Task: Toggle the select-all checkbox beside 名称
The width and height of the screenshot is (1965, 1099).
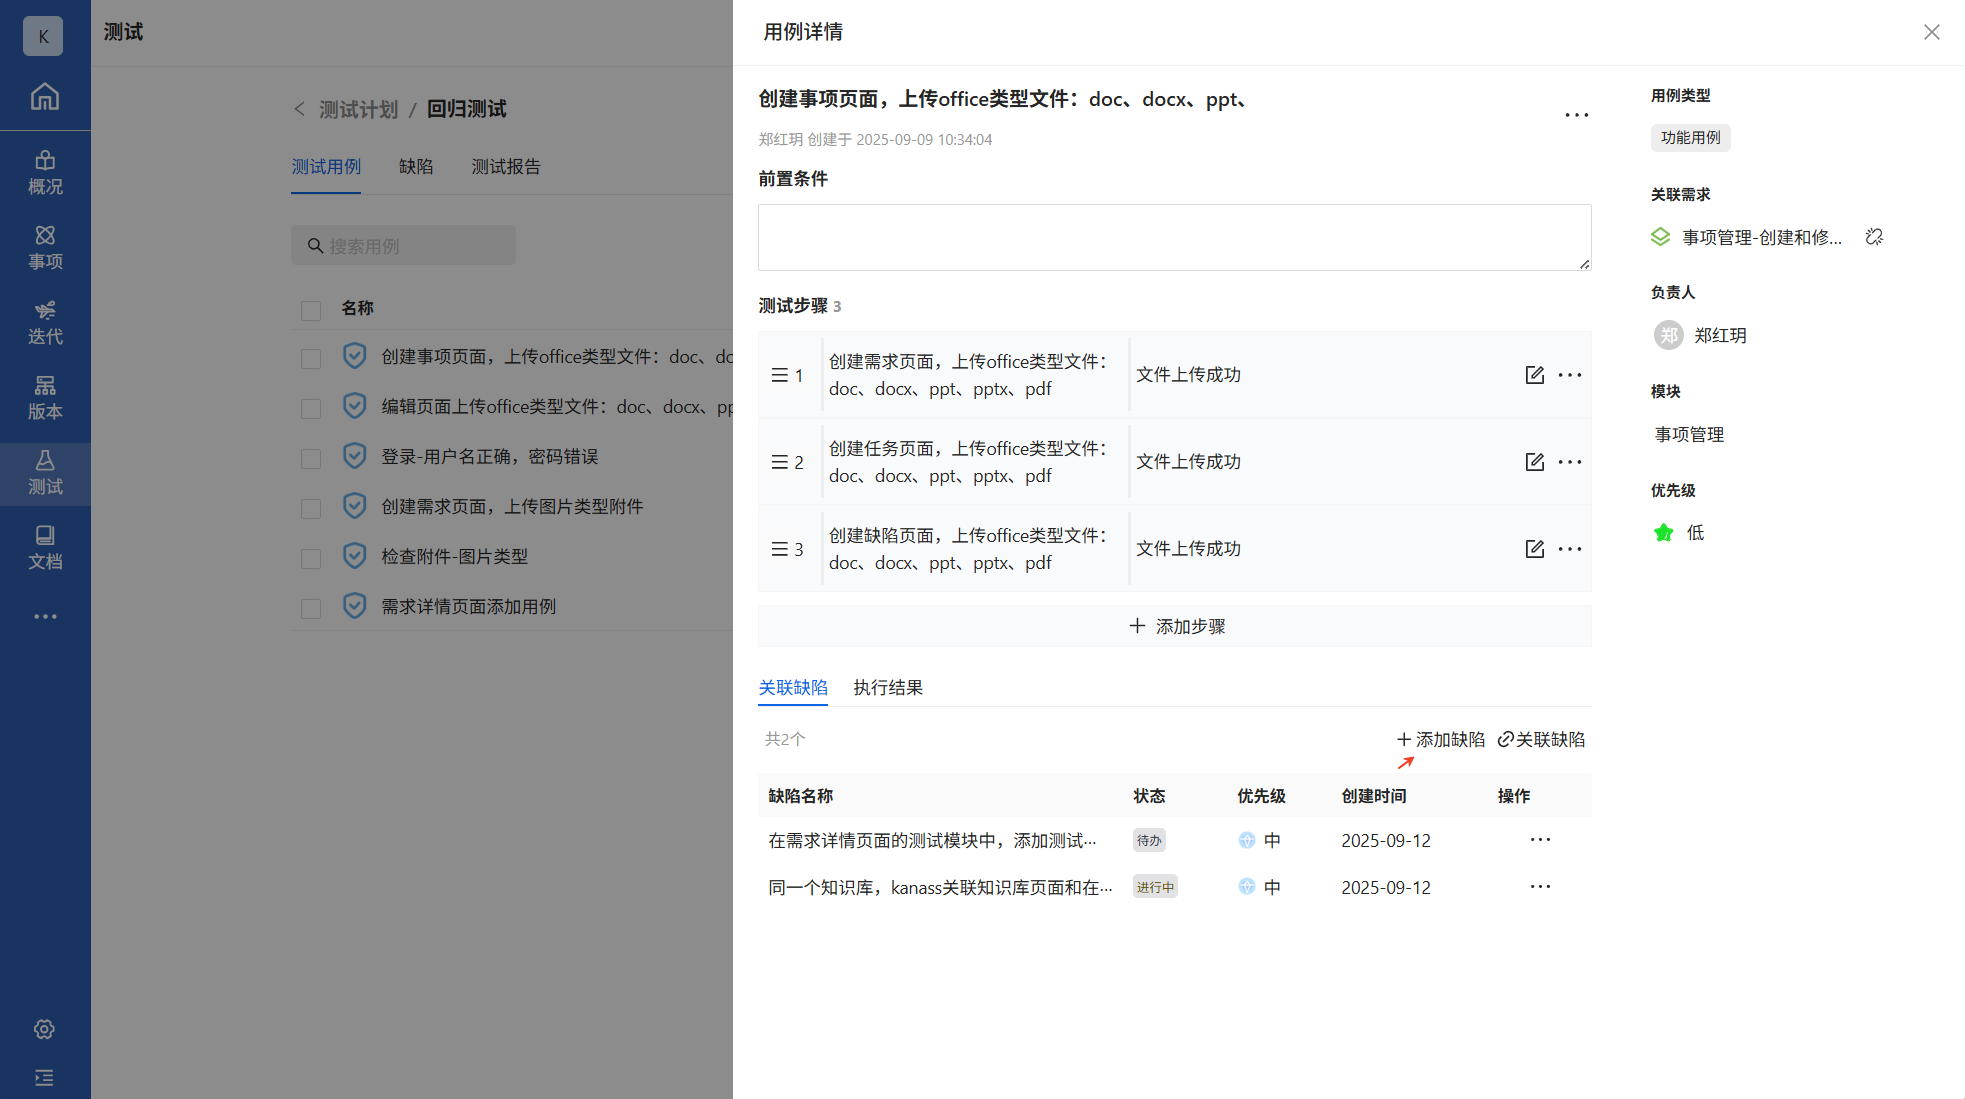Action: tap(311, 310)
